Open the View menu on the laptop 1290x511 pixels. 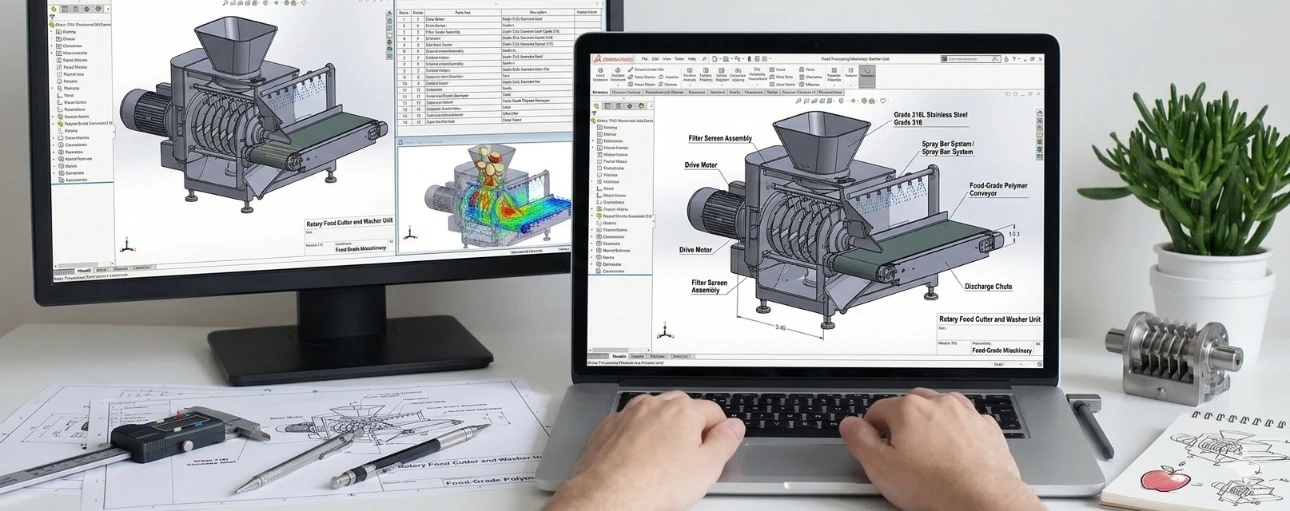666,59
